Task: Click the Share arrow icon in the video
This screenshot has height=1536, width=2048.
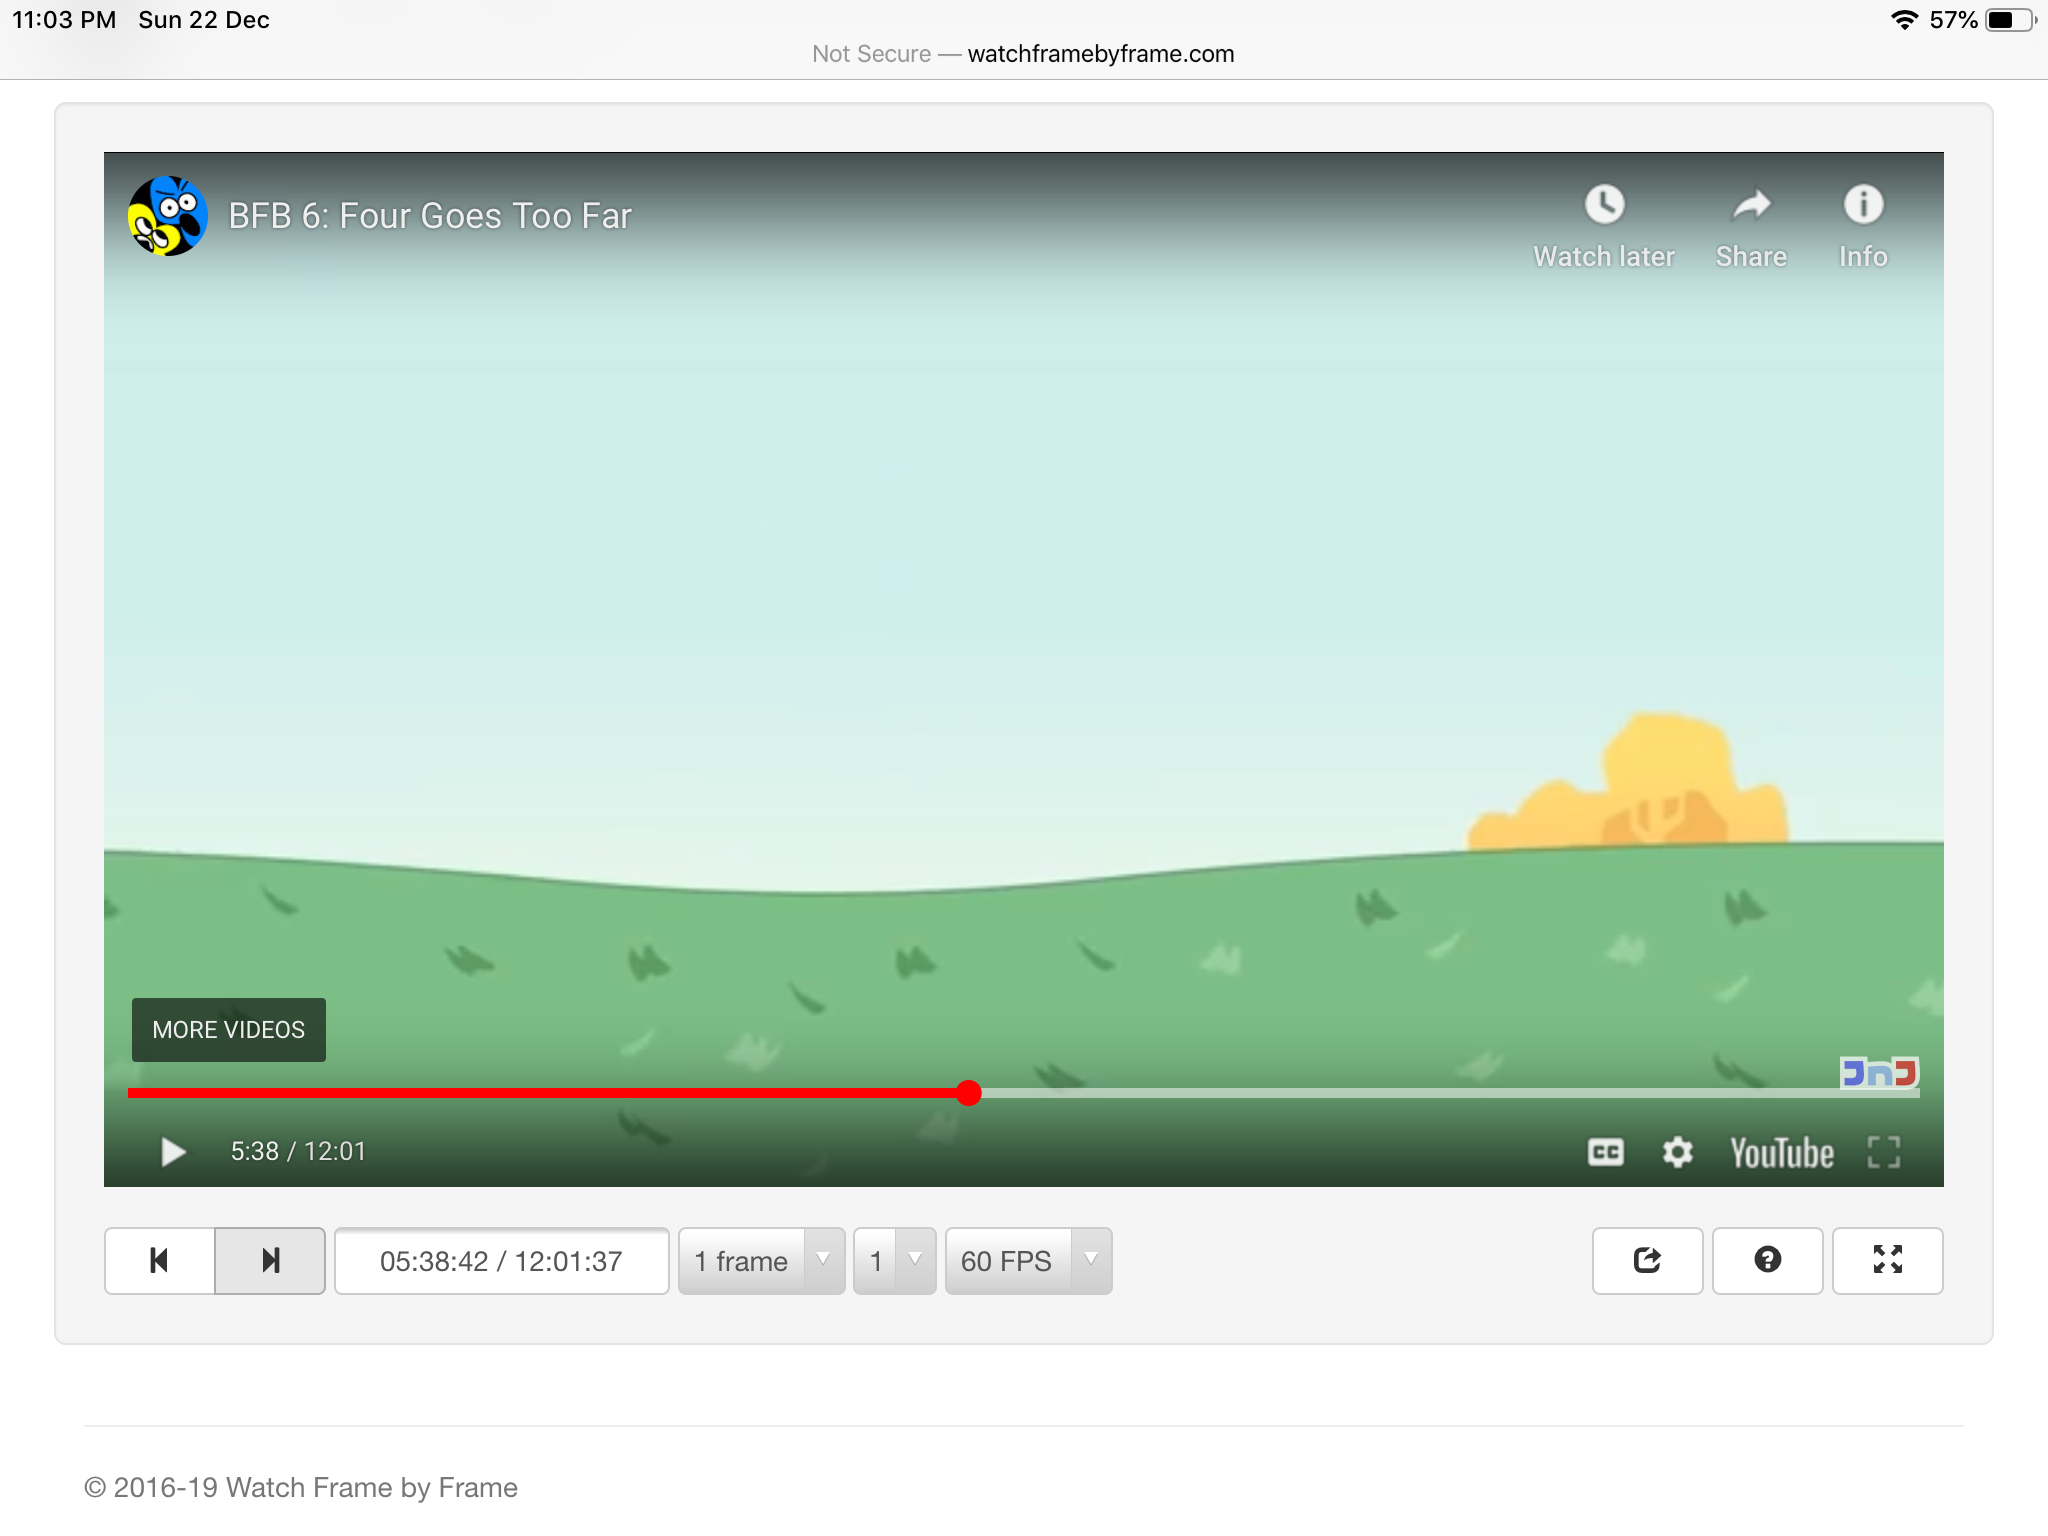Action: 1751,205
